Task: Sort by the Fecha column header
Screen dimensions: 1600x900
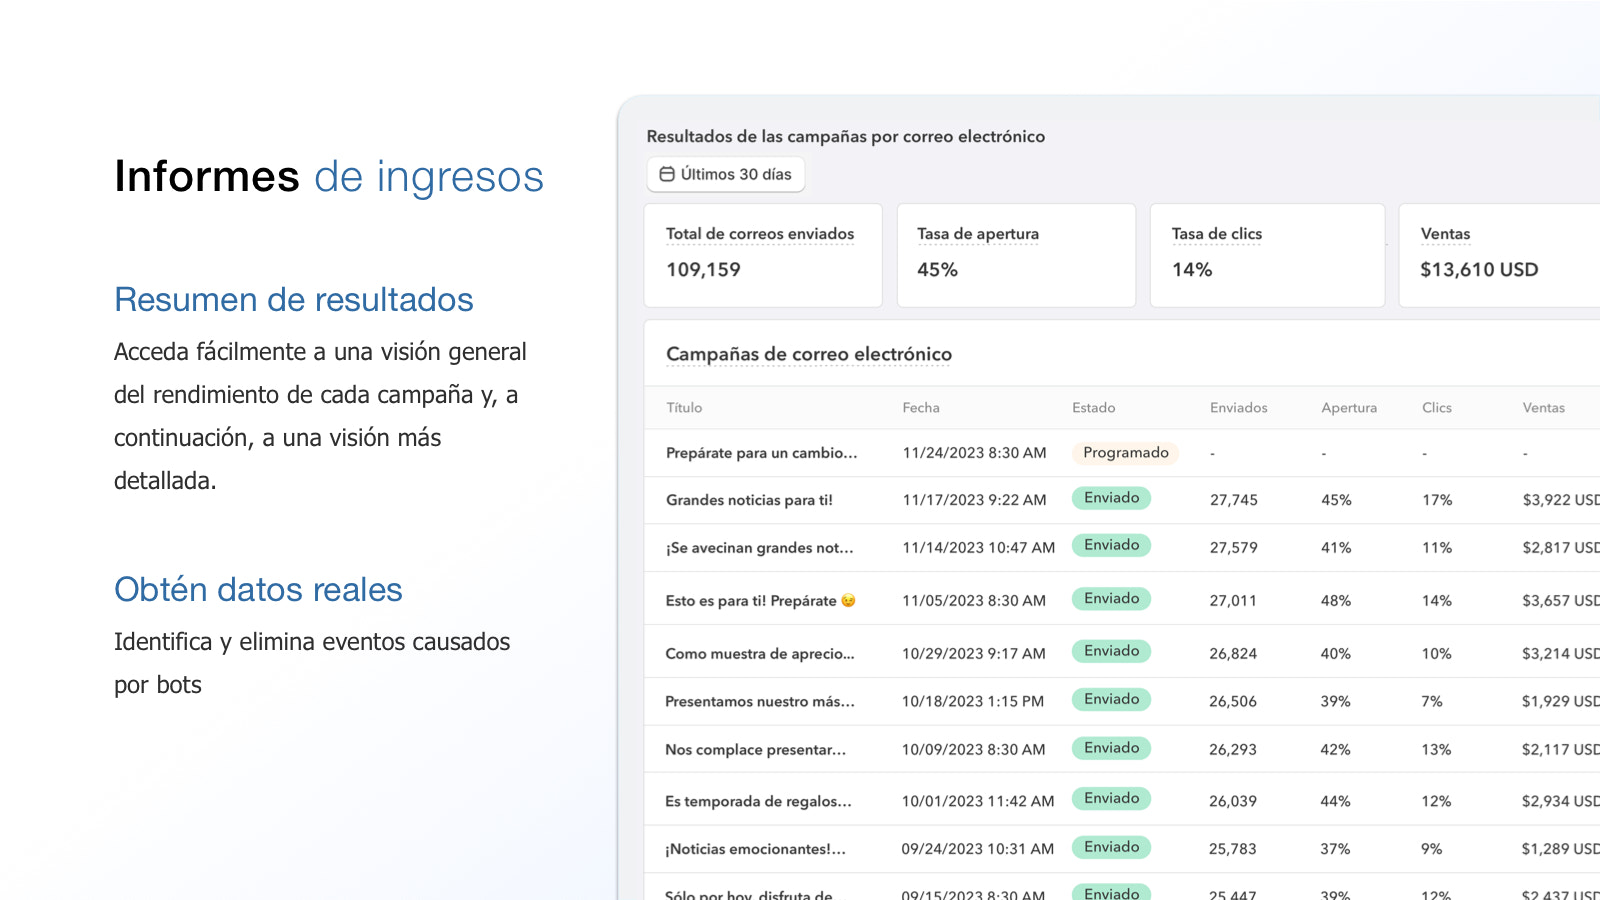Action: click(921, 408)
